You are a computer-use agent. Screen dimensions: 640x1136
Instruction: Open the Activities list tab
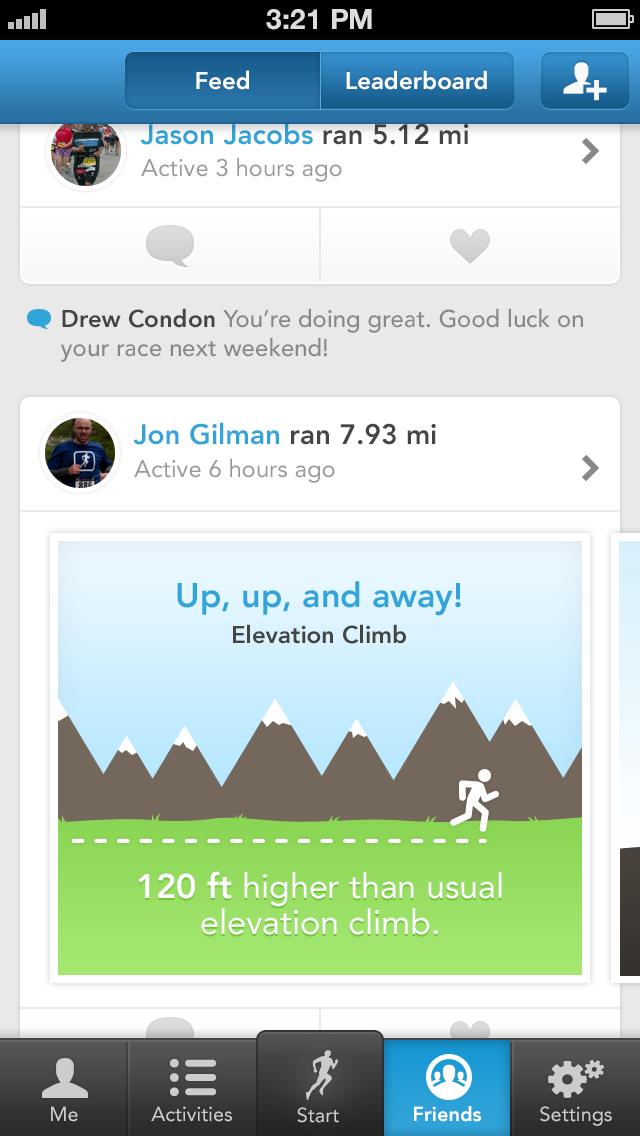(192, 1088)
